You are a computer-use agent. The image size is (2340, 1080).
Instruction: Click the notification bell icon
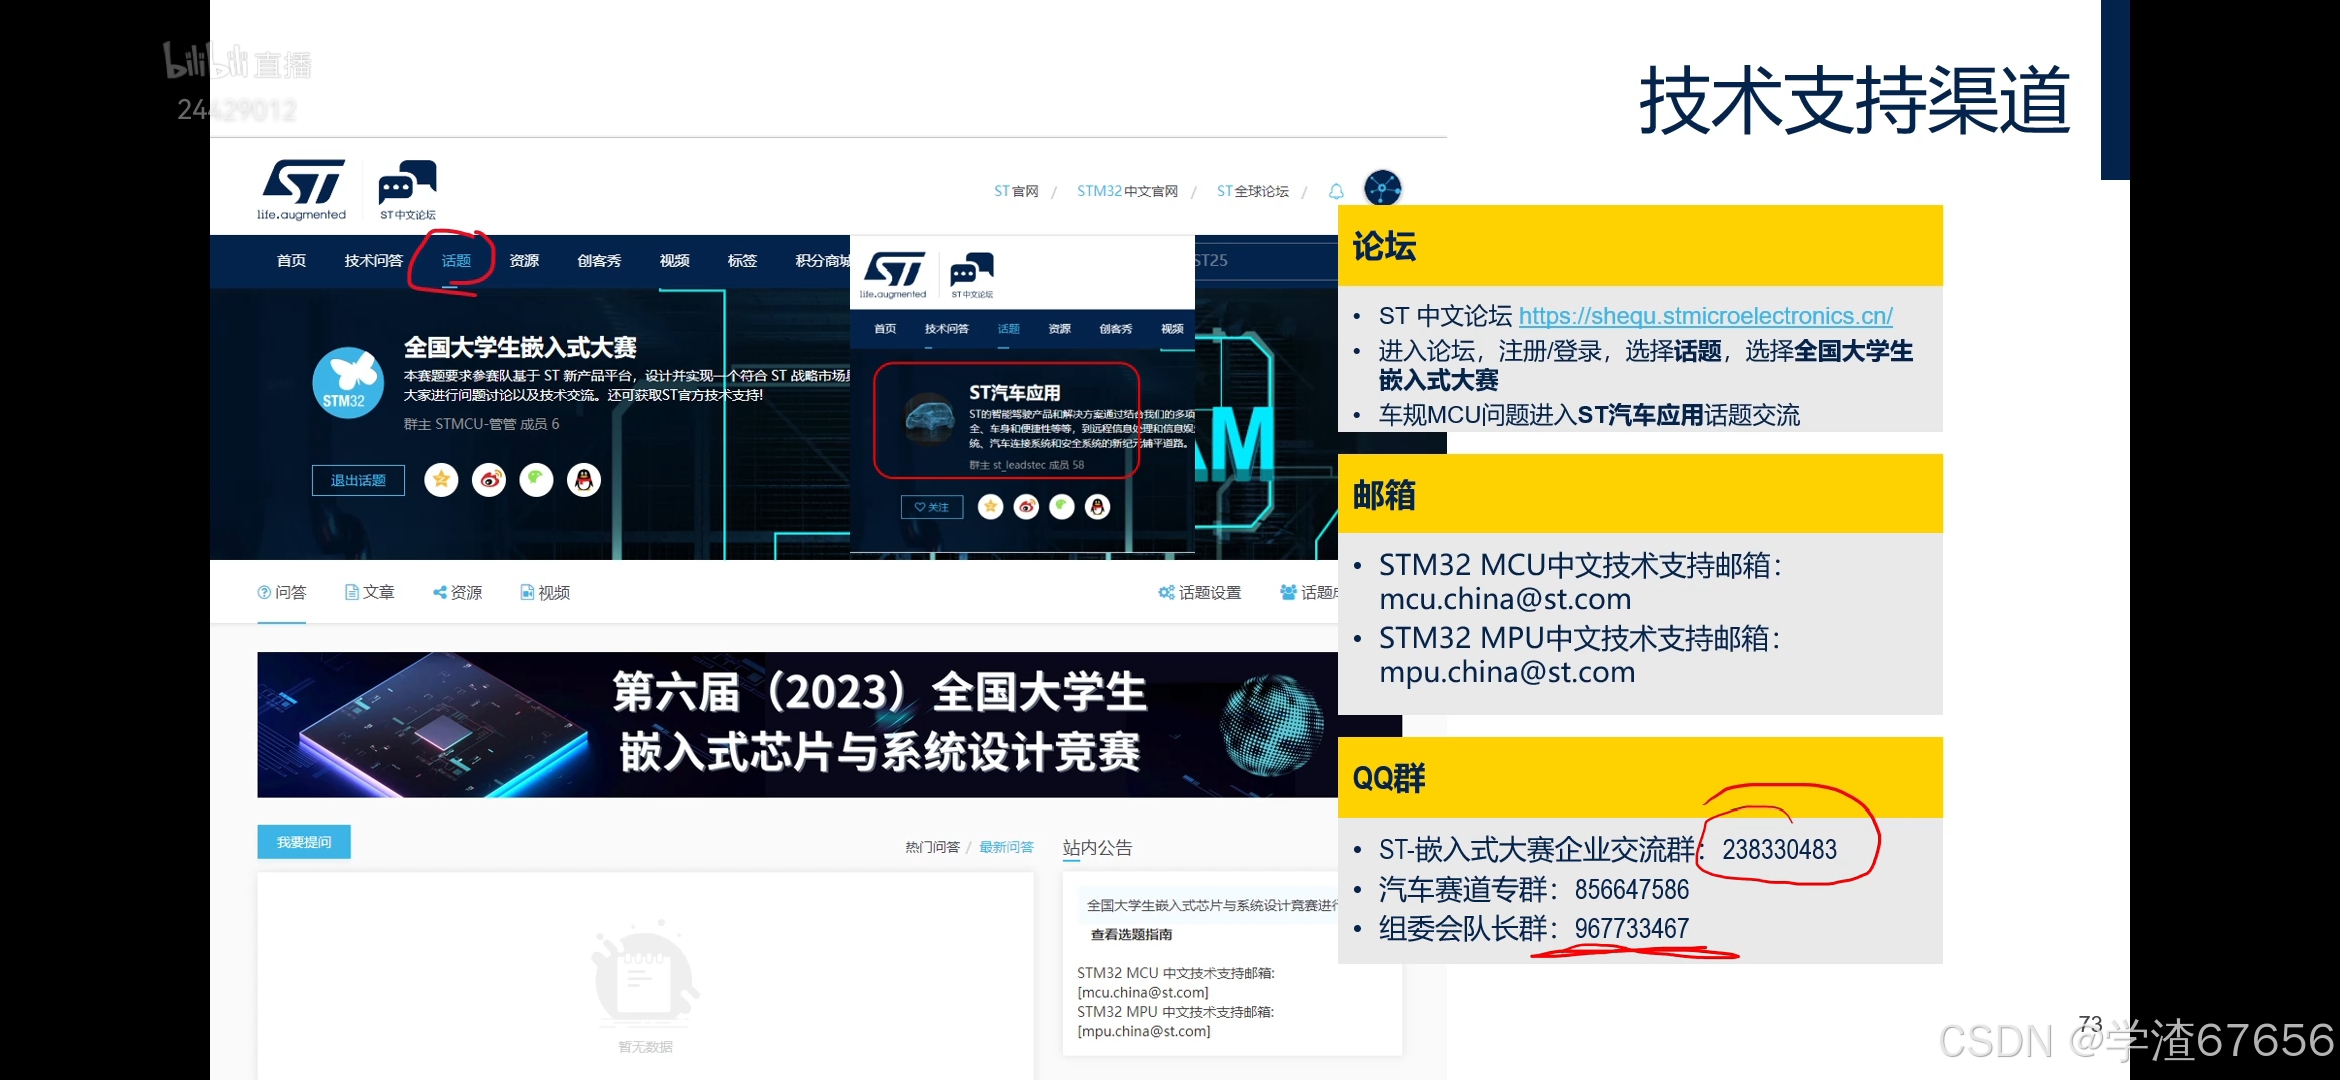[x=1336, y=191]
